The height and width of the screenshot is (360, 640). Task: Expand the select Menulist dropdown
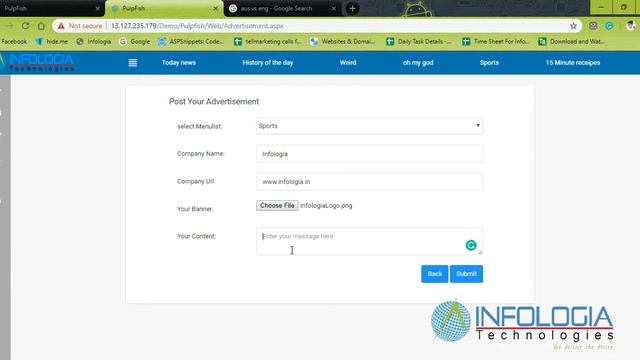[369, 126]
